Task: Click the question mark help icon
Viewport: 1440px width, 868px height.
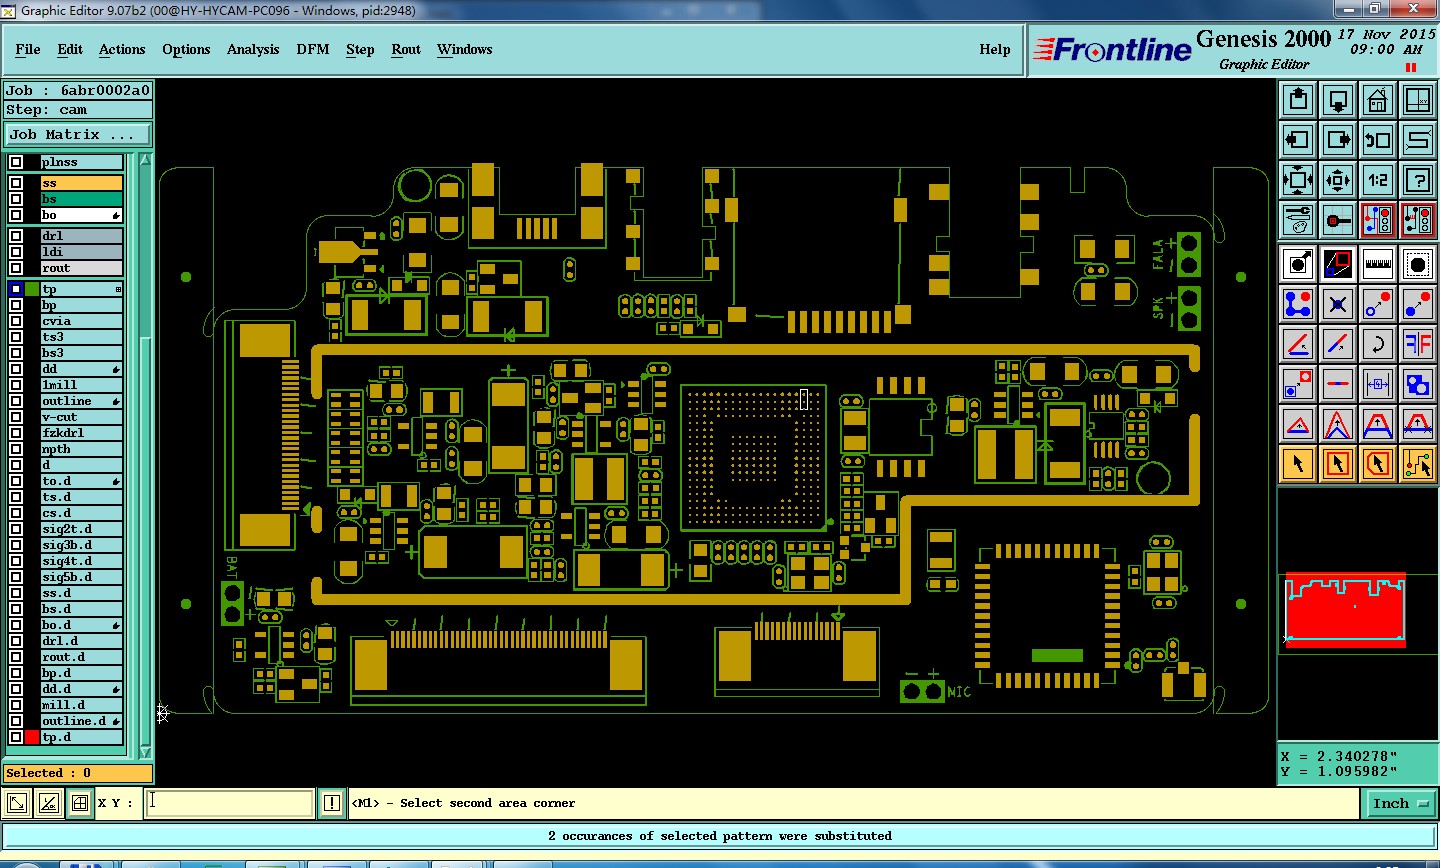Action: pos(1418,179)
